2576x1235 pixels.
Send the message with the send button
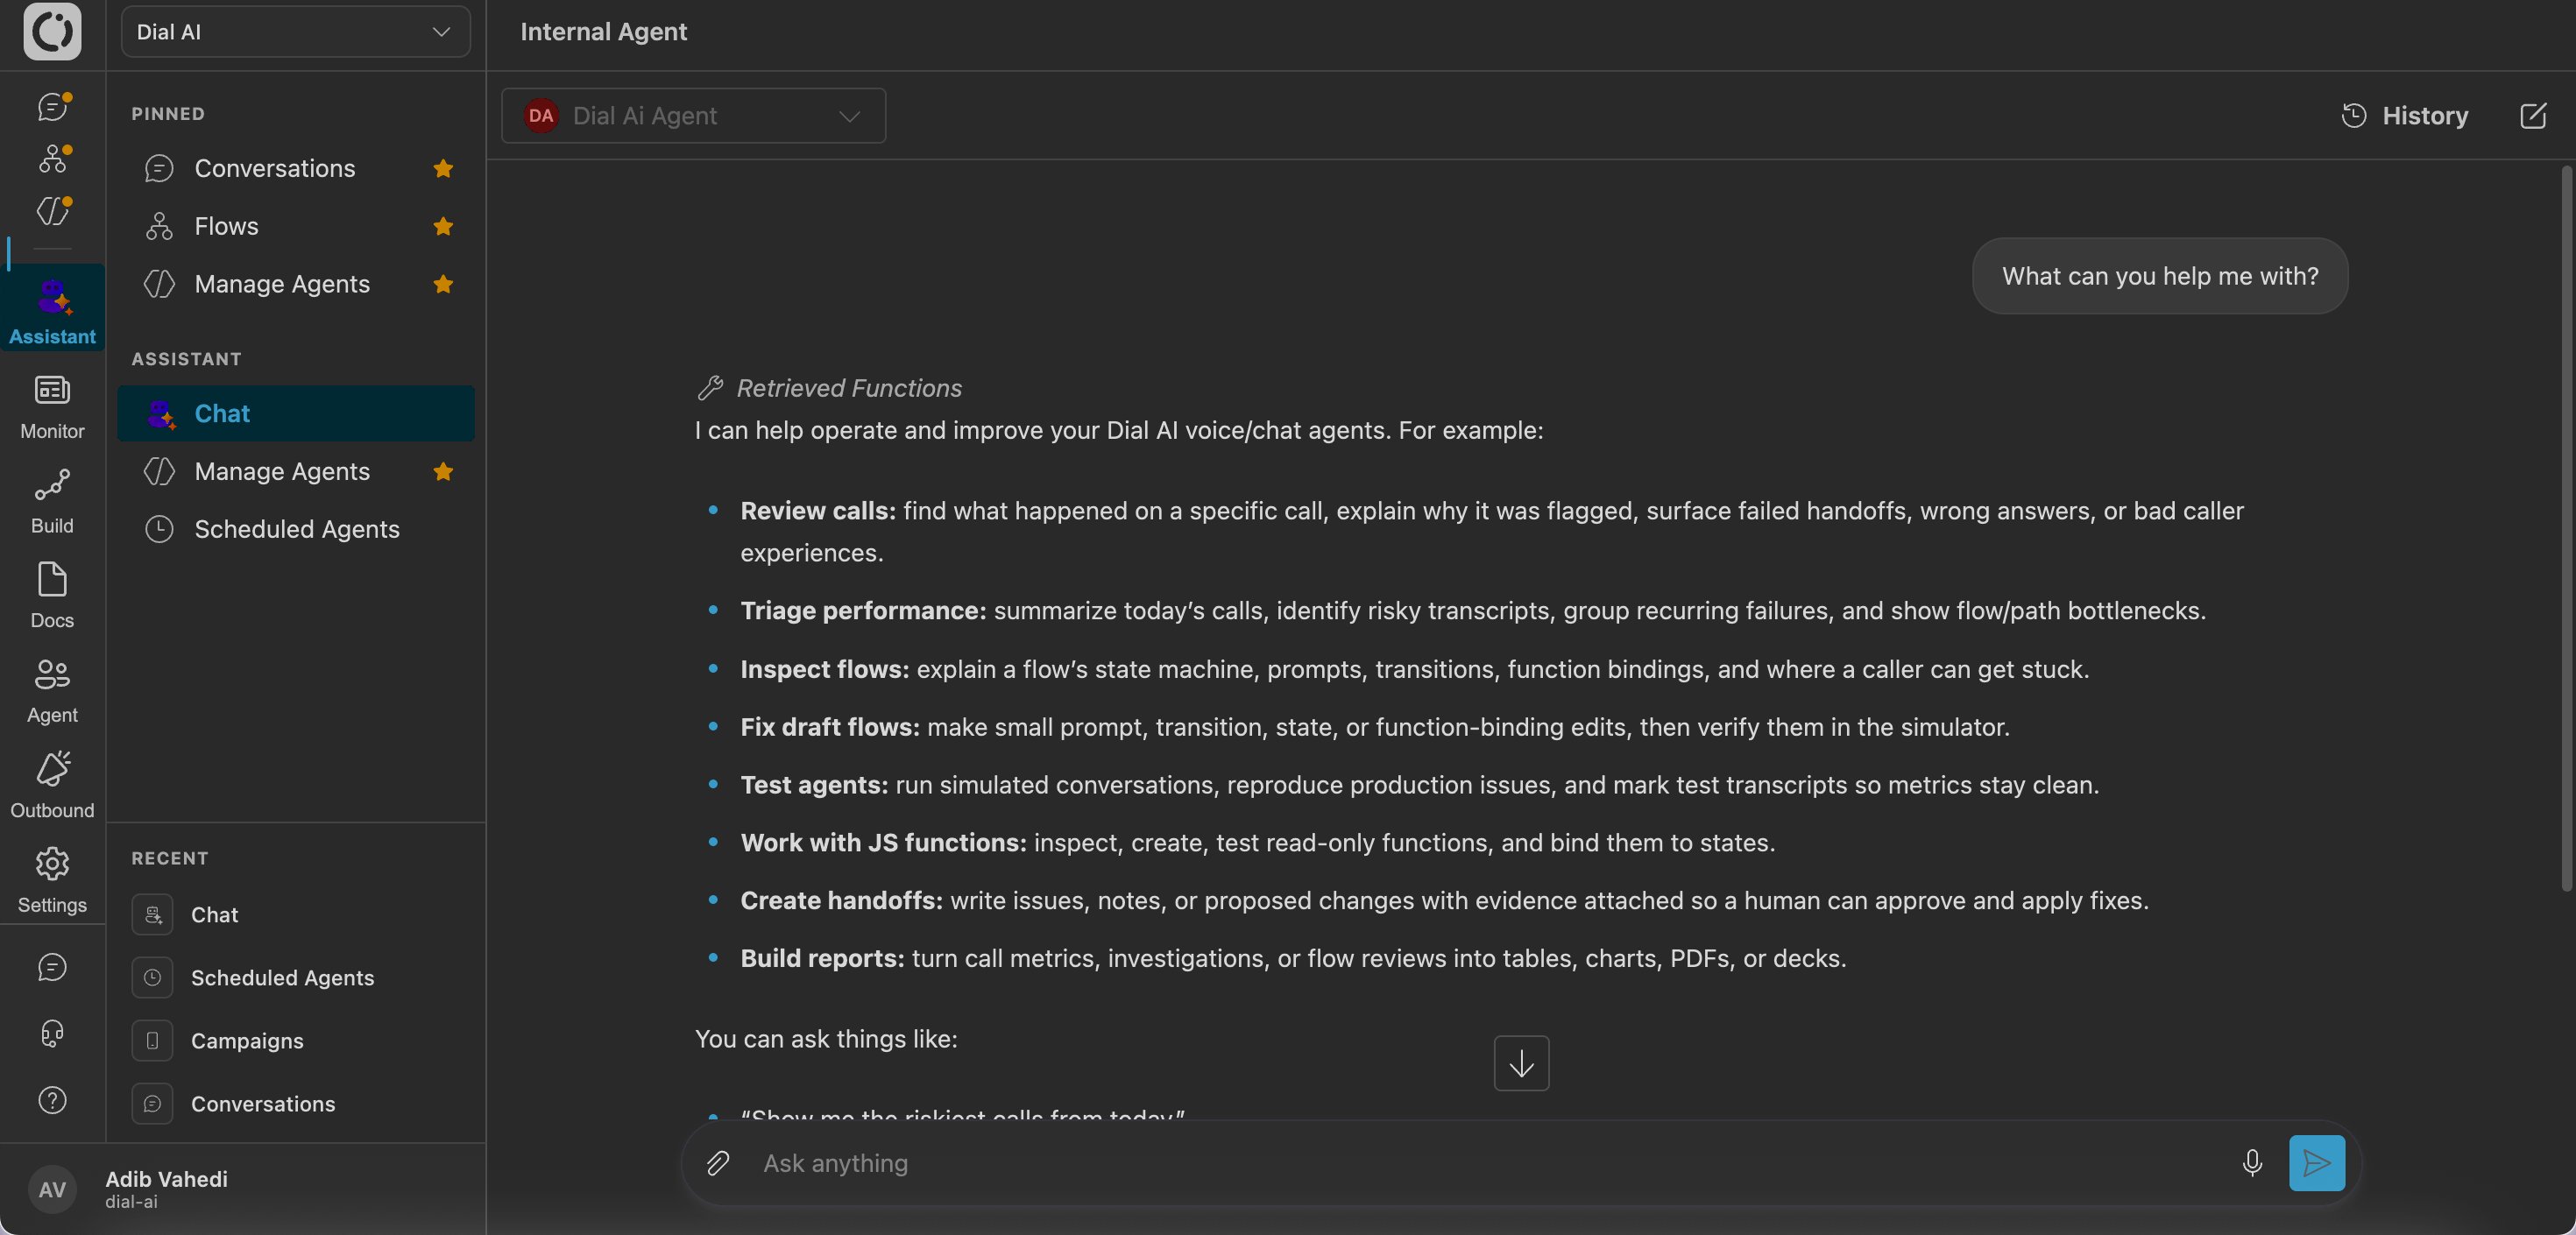click(x=2316, y=1163)
